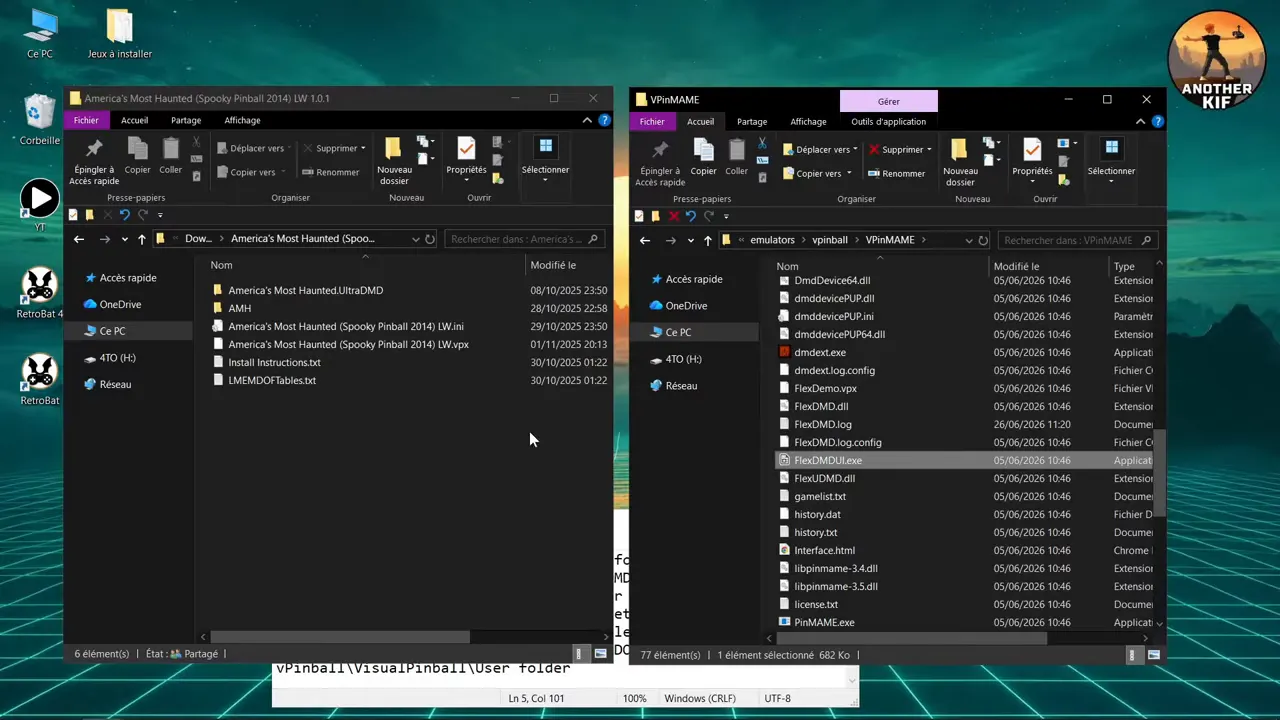
Task: Sort by Nom column in left window
Action: pos(366,265)
